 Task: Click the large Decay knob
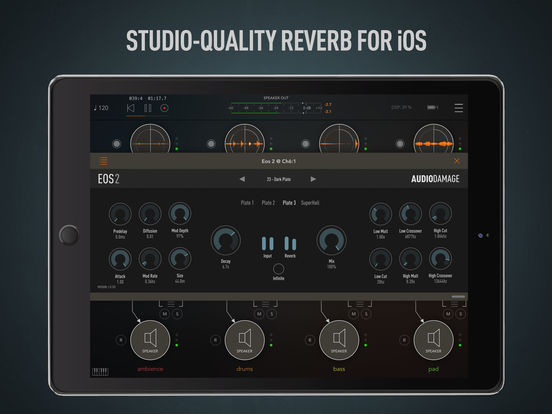[x=226, y=240]
